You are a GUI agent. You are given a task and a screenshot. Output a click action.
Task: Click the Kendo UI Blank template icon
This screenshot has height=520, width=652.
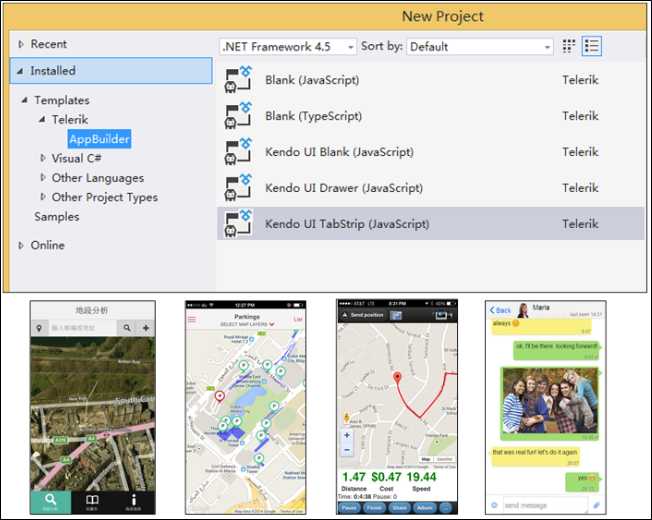click(238, 152)
